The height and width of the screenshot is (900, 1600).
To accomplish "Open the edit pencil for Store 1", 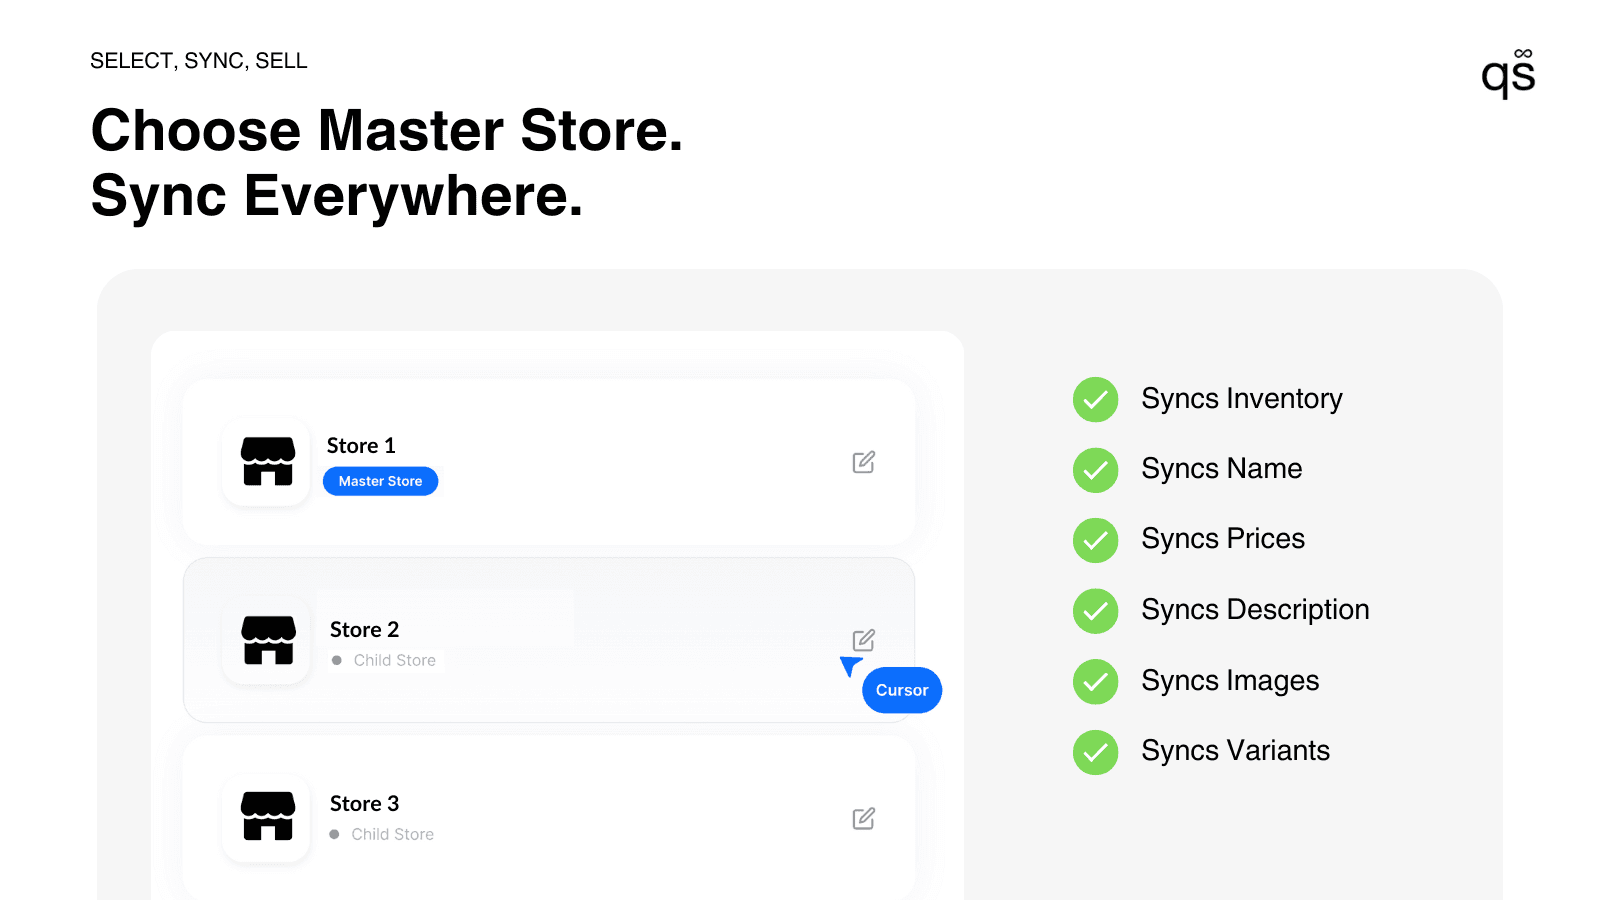I will tap(863, 461).
